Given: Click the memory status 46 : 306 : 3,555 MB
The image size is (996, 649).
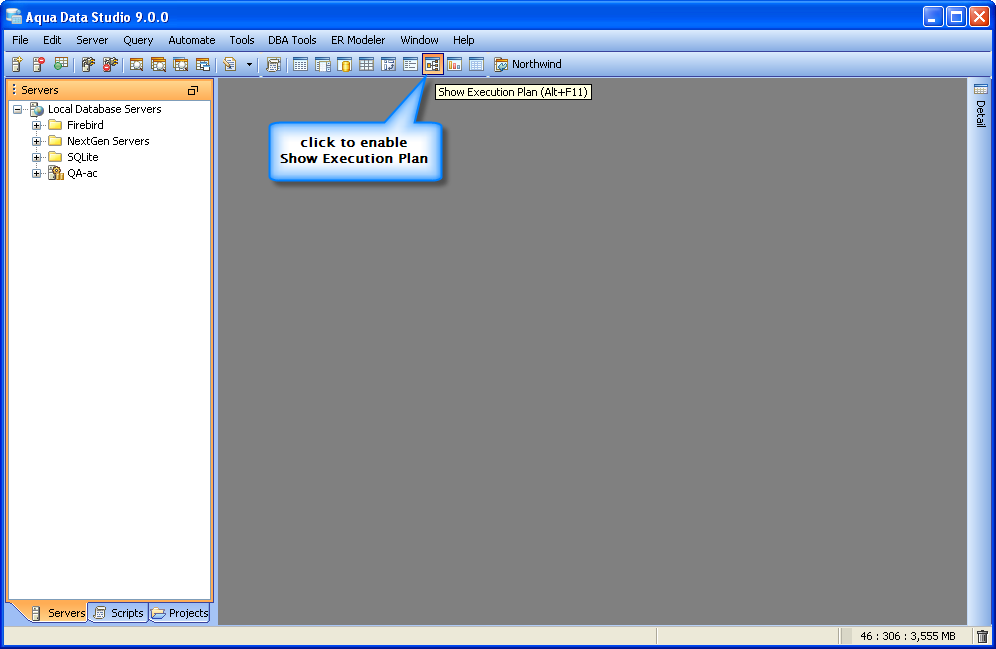Looking at the screenshot, I should tap(908, 636).
